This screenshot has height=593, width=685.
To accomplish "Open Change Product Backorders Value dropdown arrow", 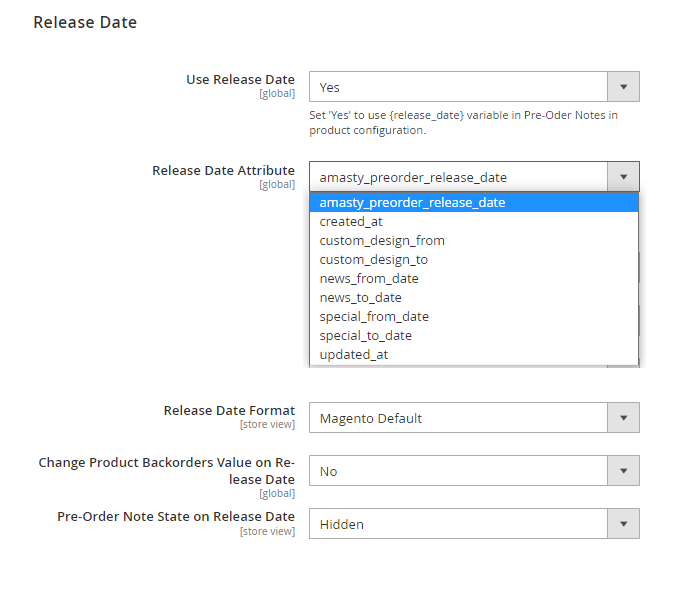I will 623,471.
